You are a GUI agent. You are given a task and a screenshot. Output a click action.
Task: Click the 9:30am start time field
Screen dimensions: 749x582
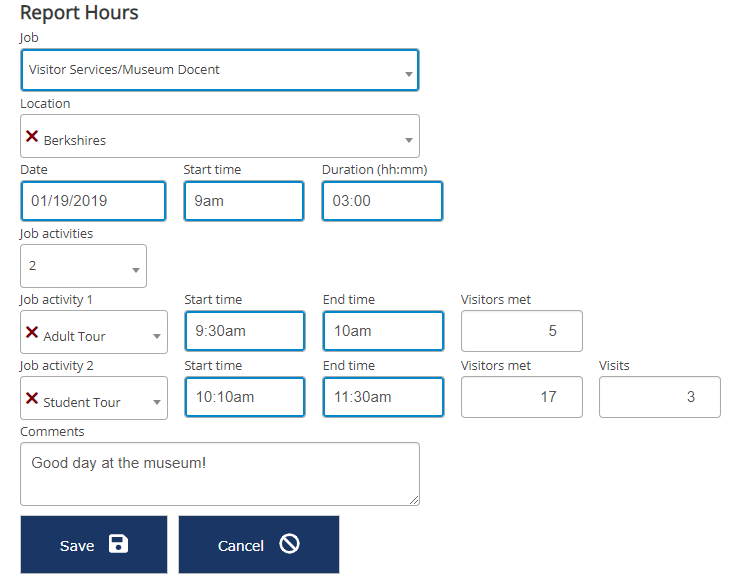click(245, 331)
